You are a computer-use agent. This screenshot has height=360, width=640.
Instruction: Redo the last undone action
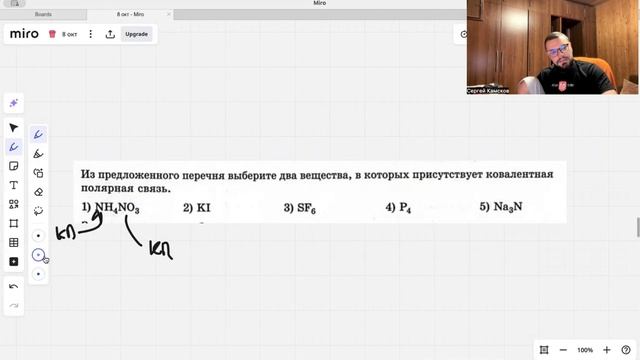(x=13, y=305)
